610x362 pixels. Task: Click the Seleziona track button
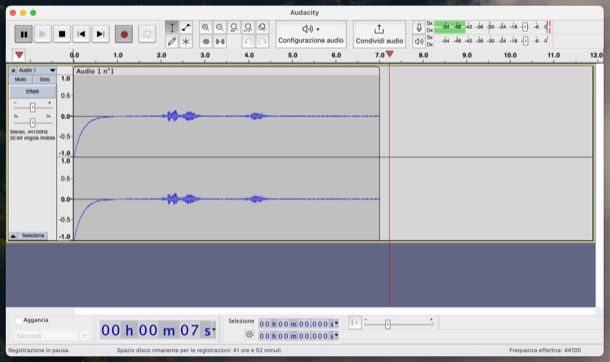click(x=33, y=236)
